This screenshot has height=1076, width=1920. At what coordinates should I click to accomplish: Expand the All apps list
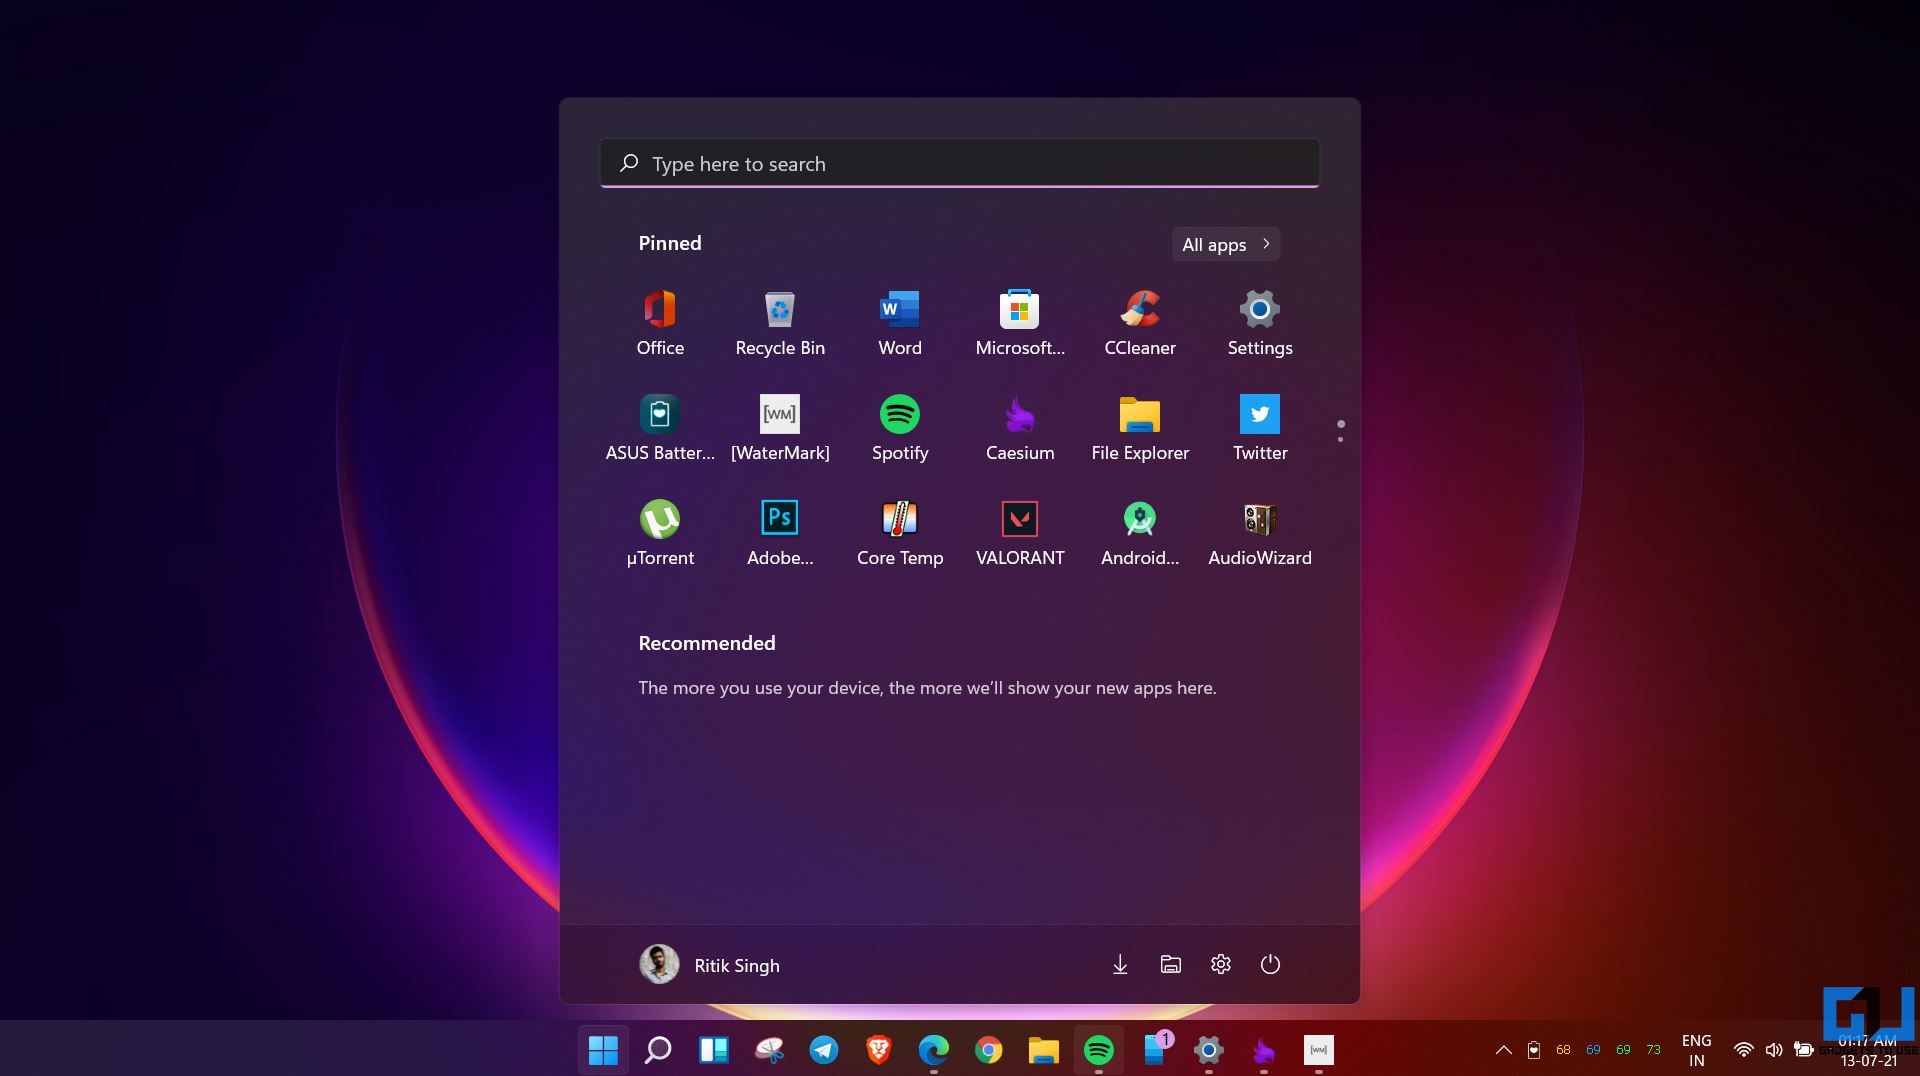pyautogui.click(x=1226, y=244)
